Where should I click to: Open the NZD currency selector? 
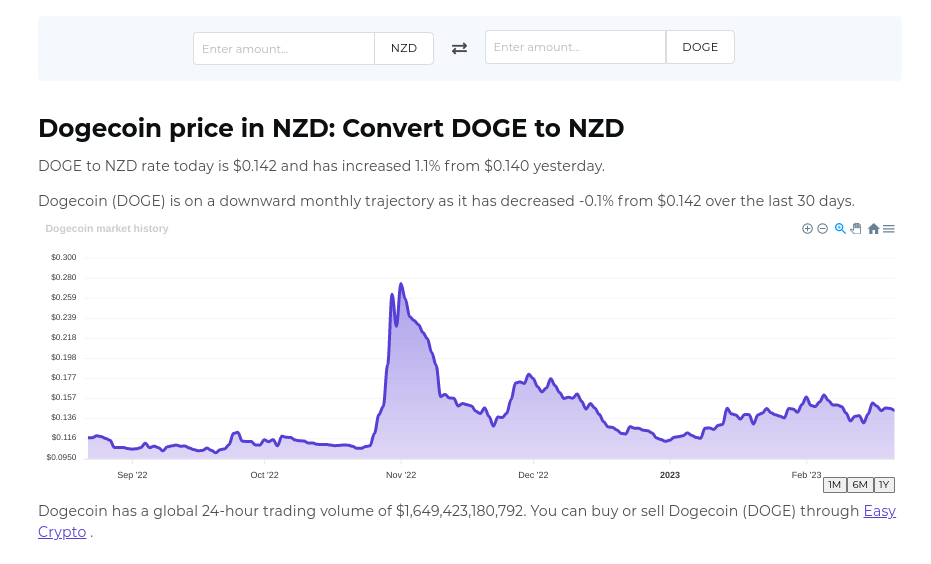[x=404, y=48]
